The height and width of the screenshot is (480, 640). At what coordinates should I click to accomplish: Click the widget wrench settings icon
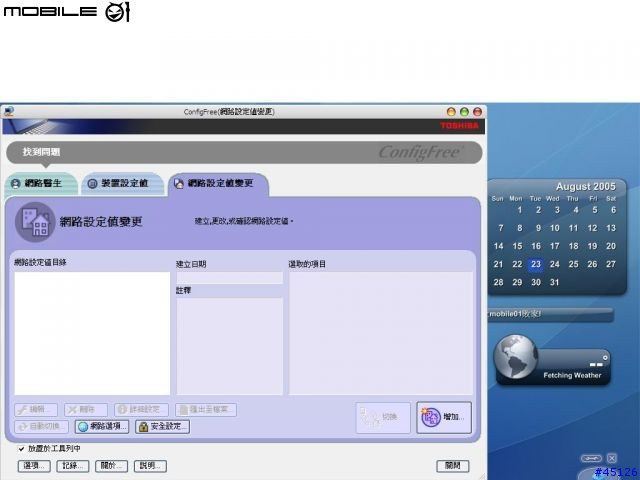point(591,458)
